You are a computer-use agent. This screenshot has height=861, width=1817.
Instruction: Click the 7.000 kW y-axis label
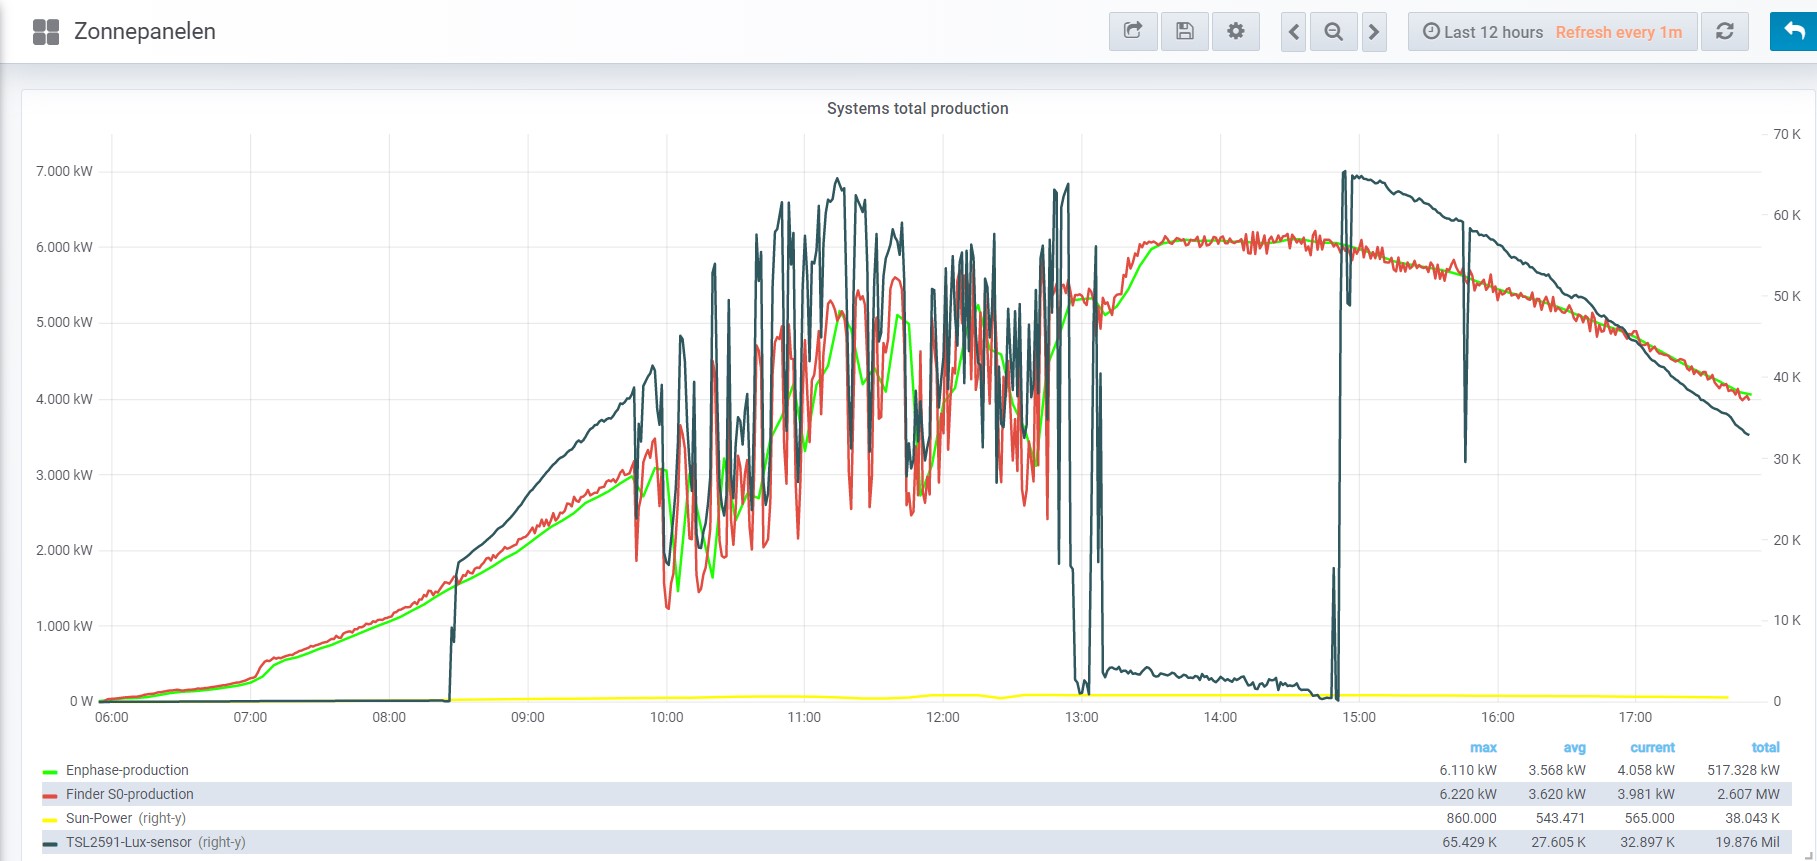click(64, 171)
